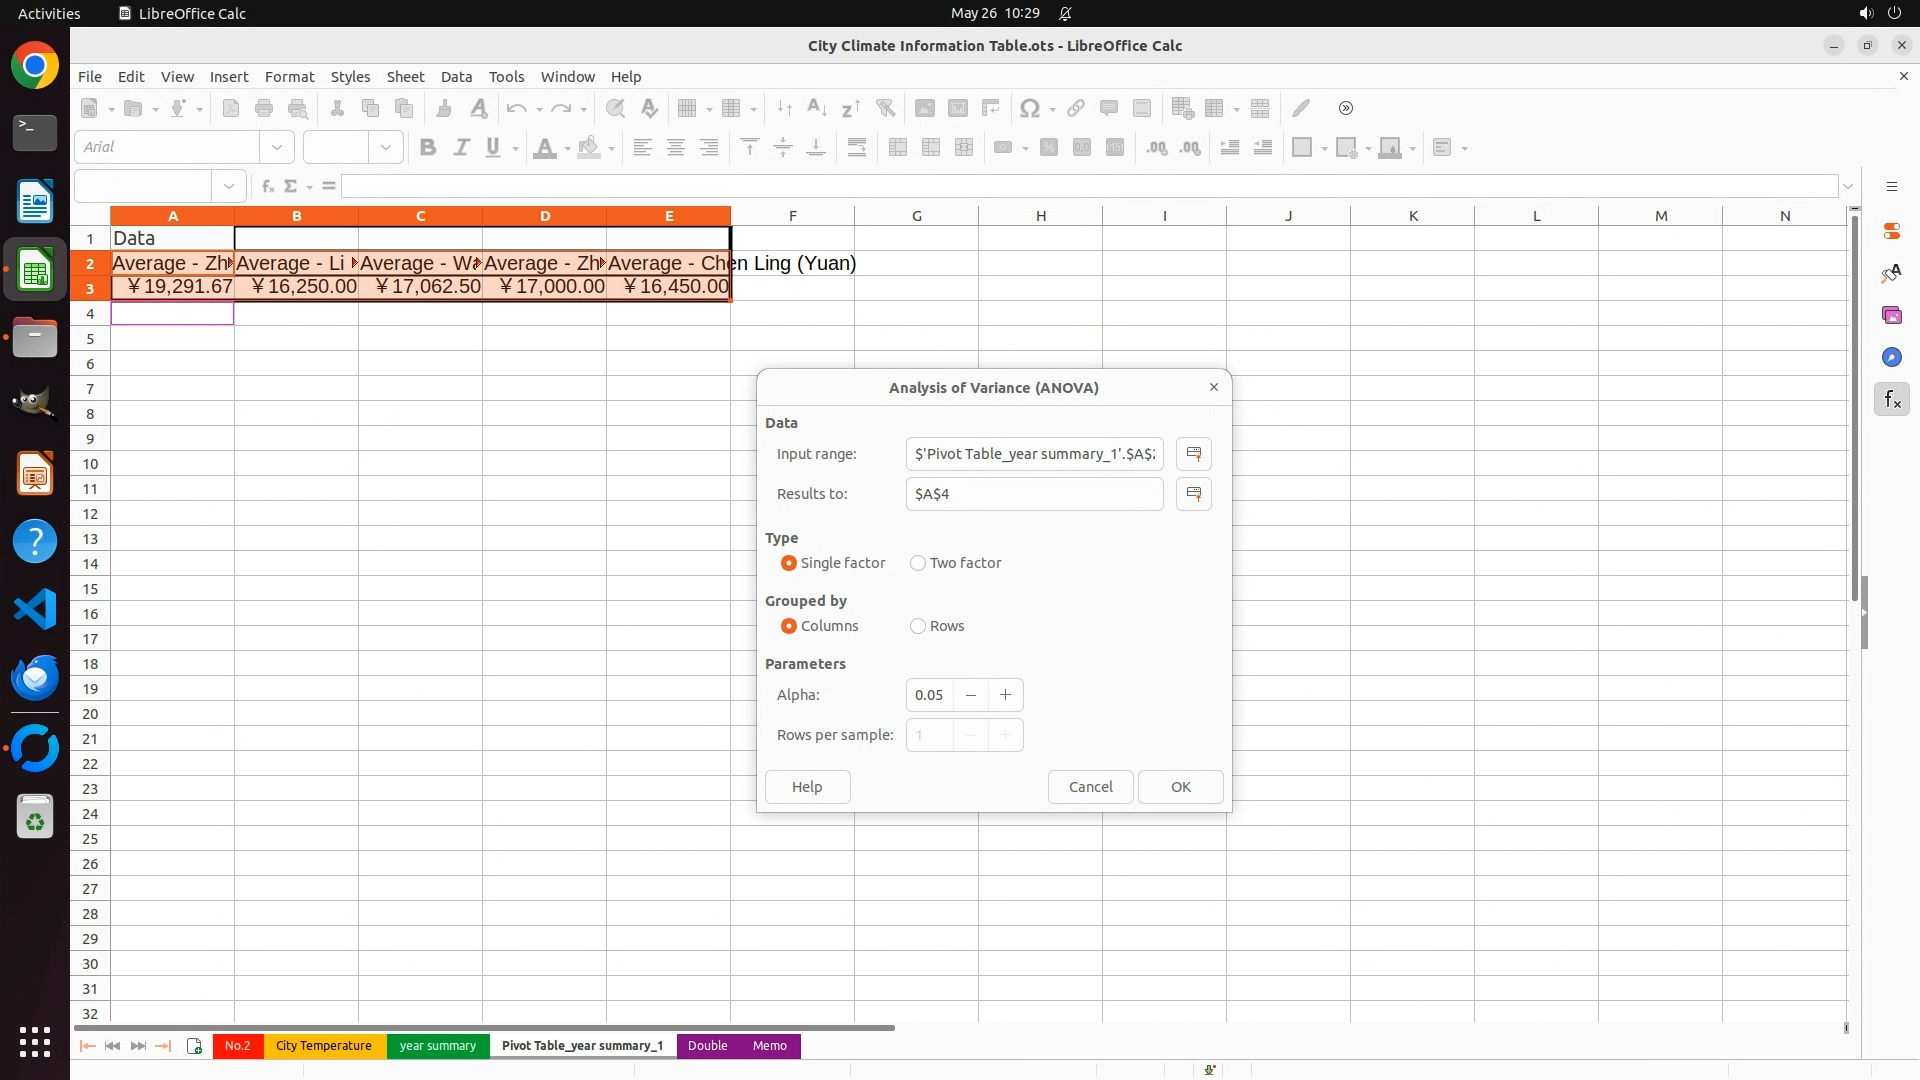Select the Two factor radio button
The image size is (1920, 1080).
click(918, 563)
